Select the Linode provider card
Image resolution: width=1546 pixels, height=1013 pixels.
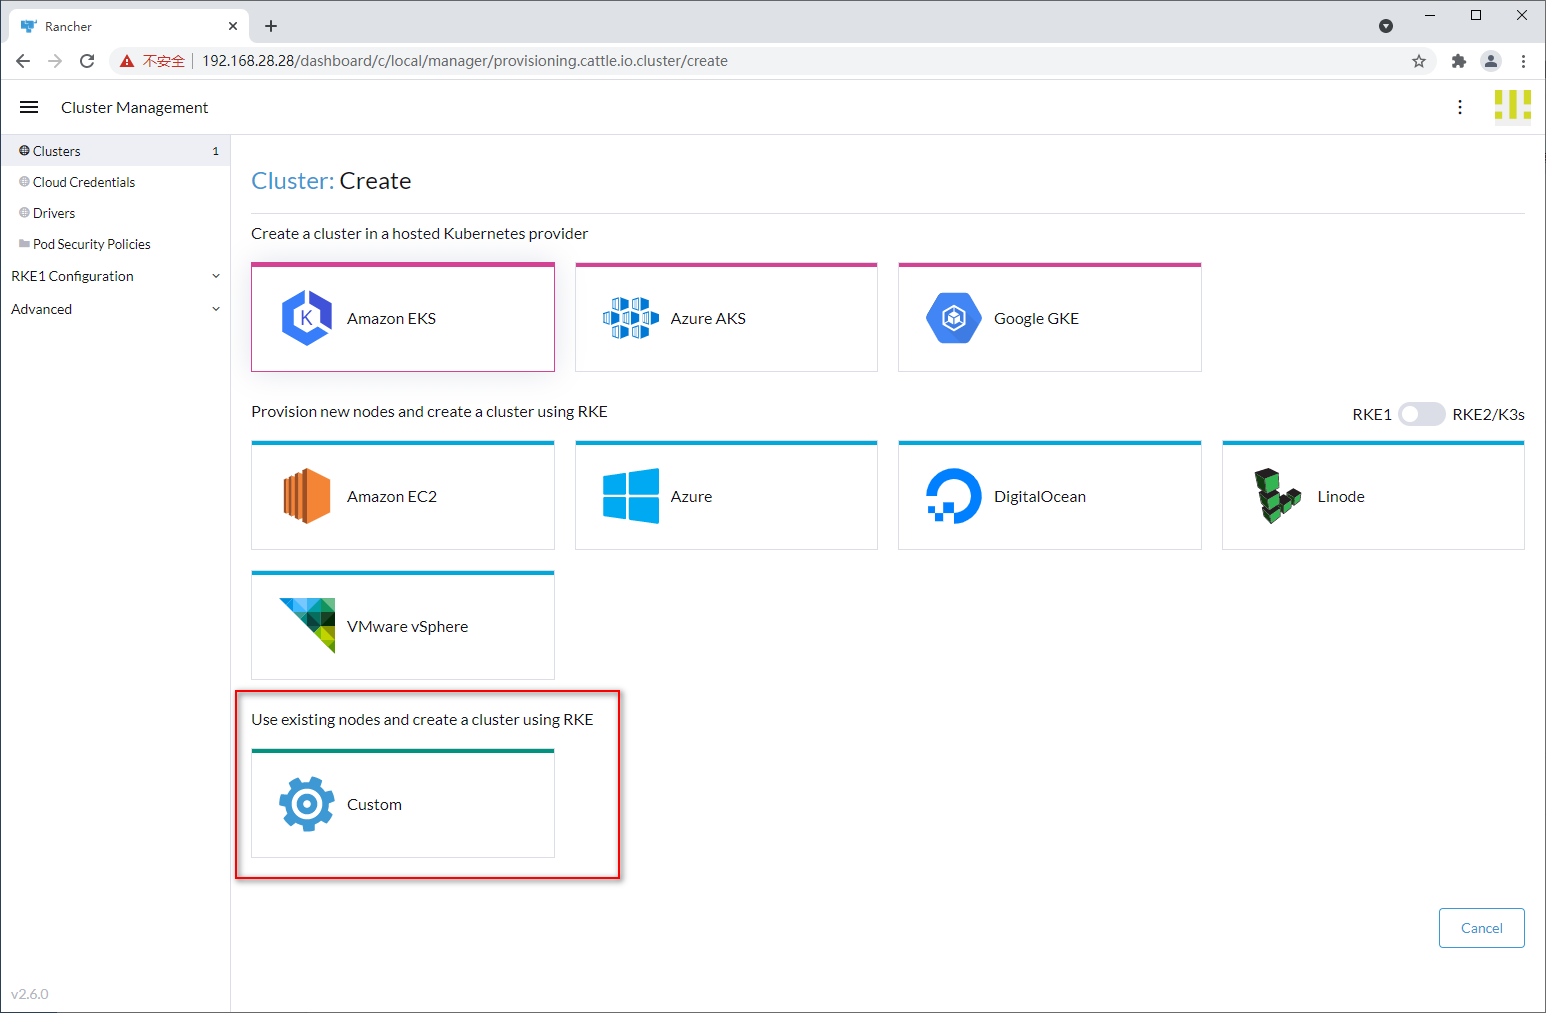point(1373,495)
